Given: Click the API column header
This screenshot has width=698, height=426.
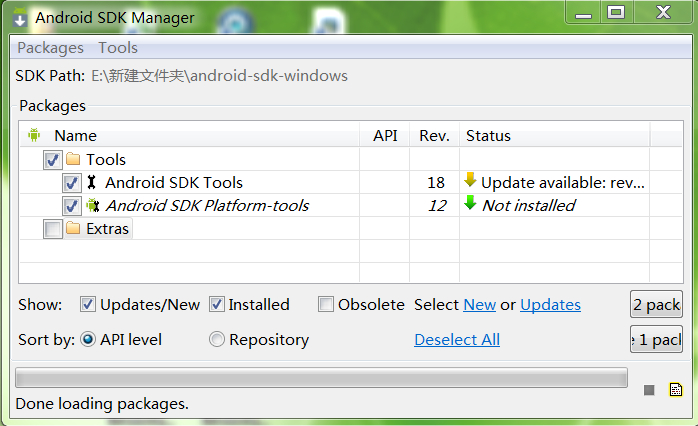Looking at the screenshot, I should click(x=385, y=135).
